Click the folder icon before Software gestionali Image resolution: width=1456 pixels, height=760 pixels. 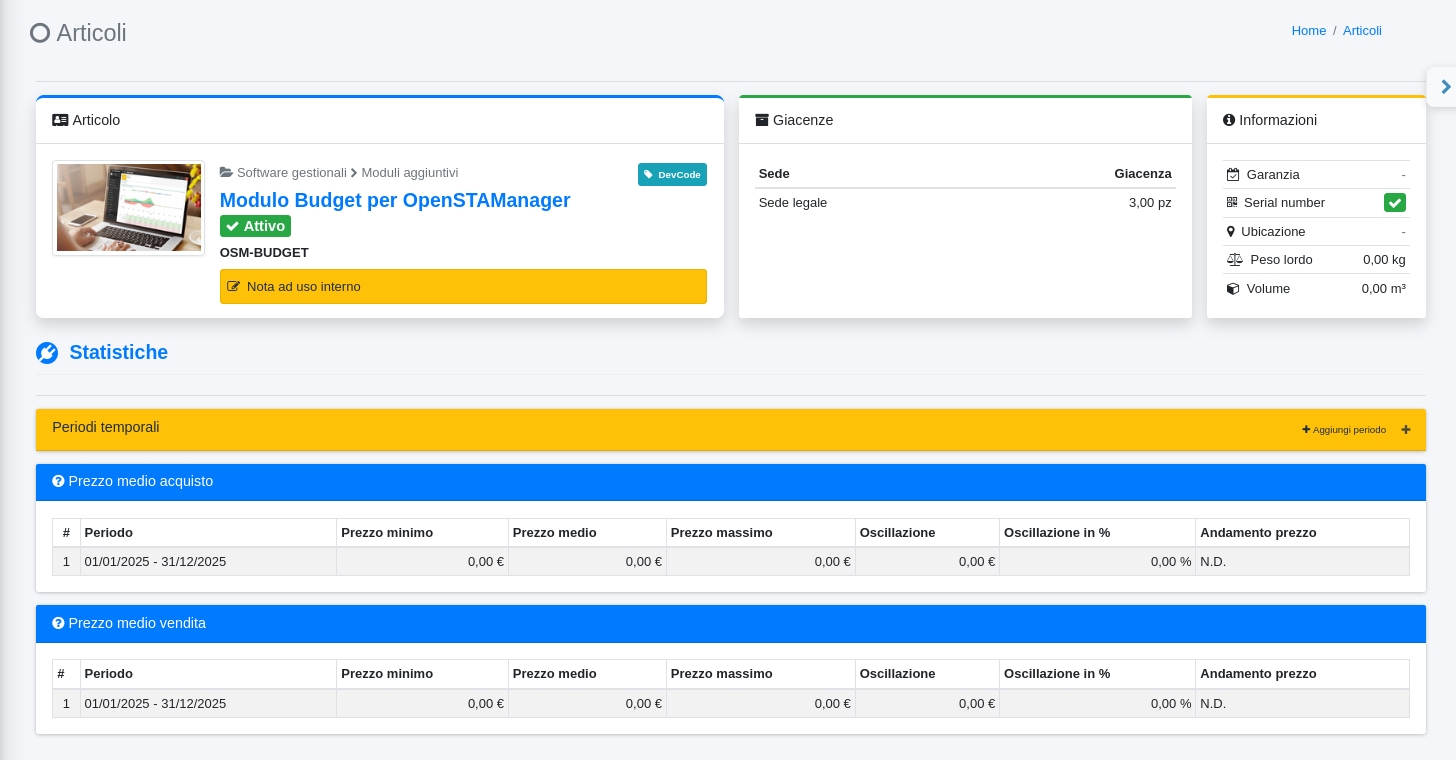click(226, 173)
